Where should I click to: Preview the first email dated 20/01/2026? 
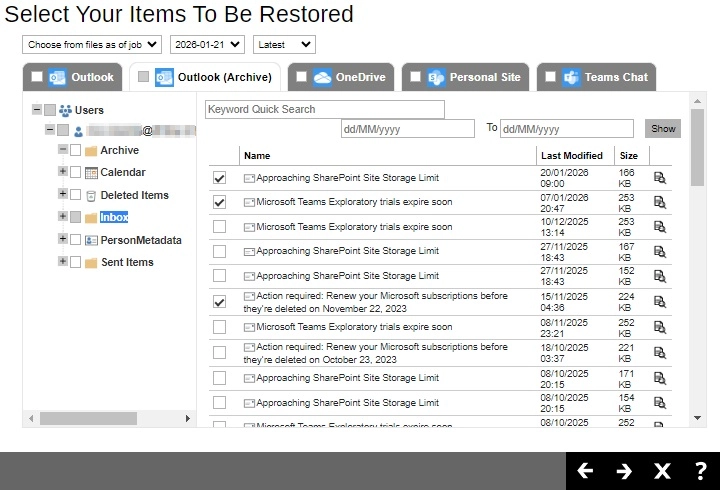[x=660, y=177]
